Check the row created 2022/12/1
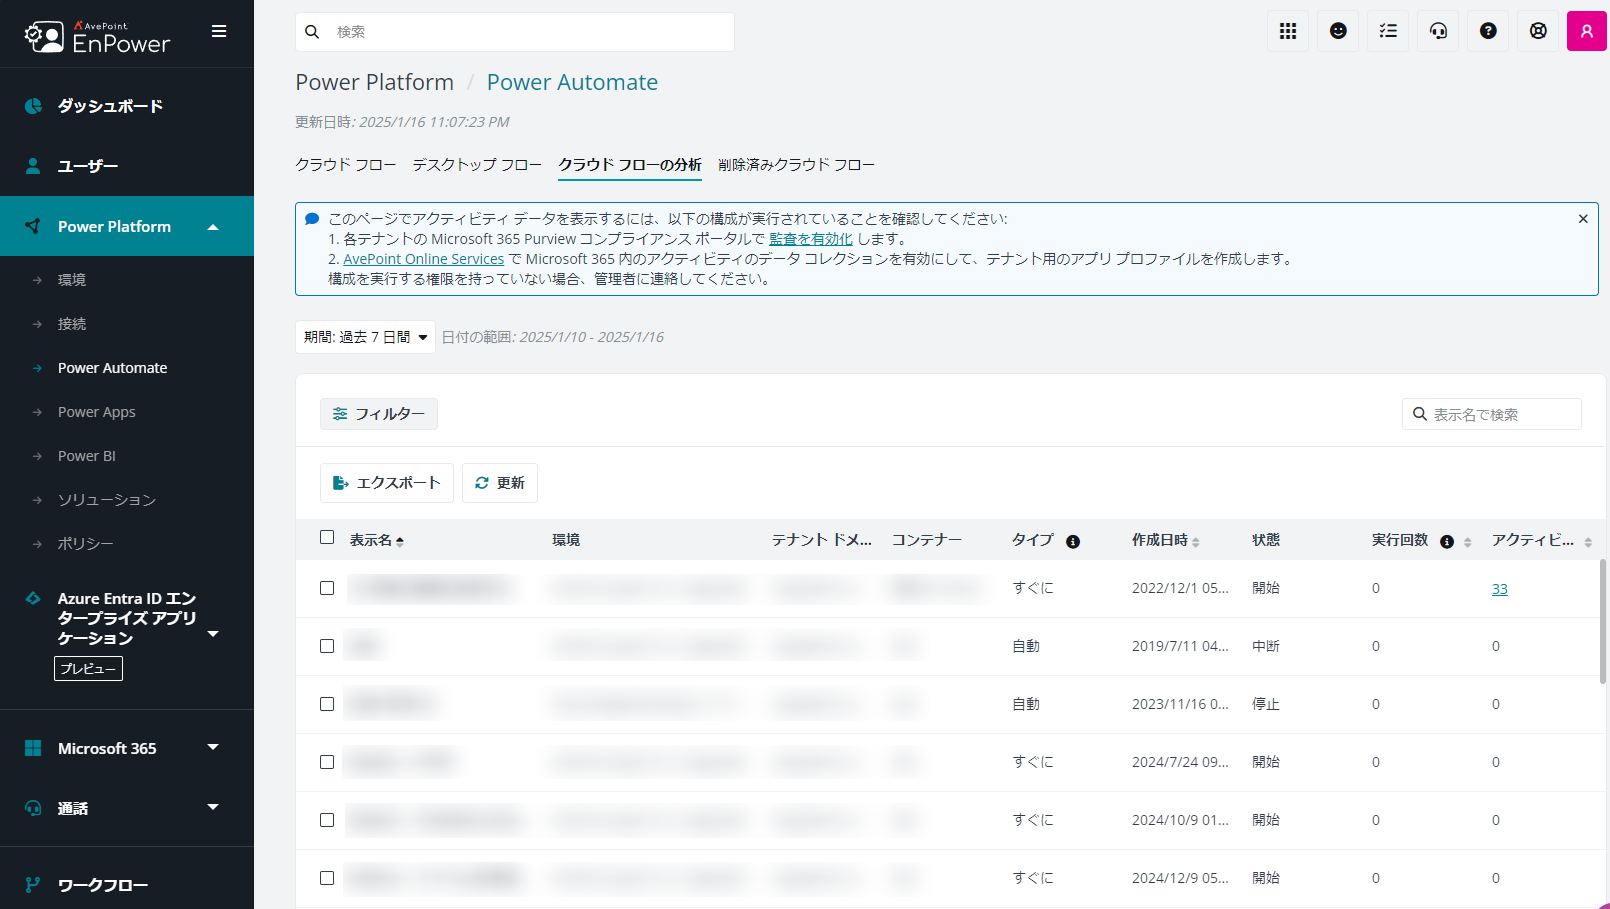This screenshot has width=1610, height=909. 327,588
